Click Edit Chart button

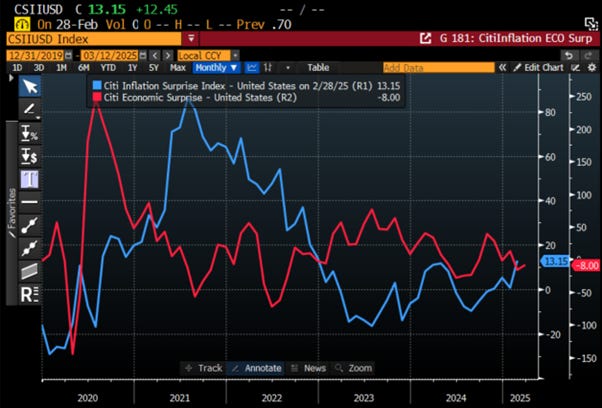pos(539,68)
